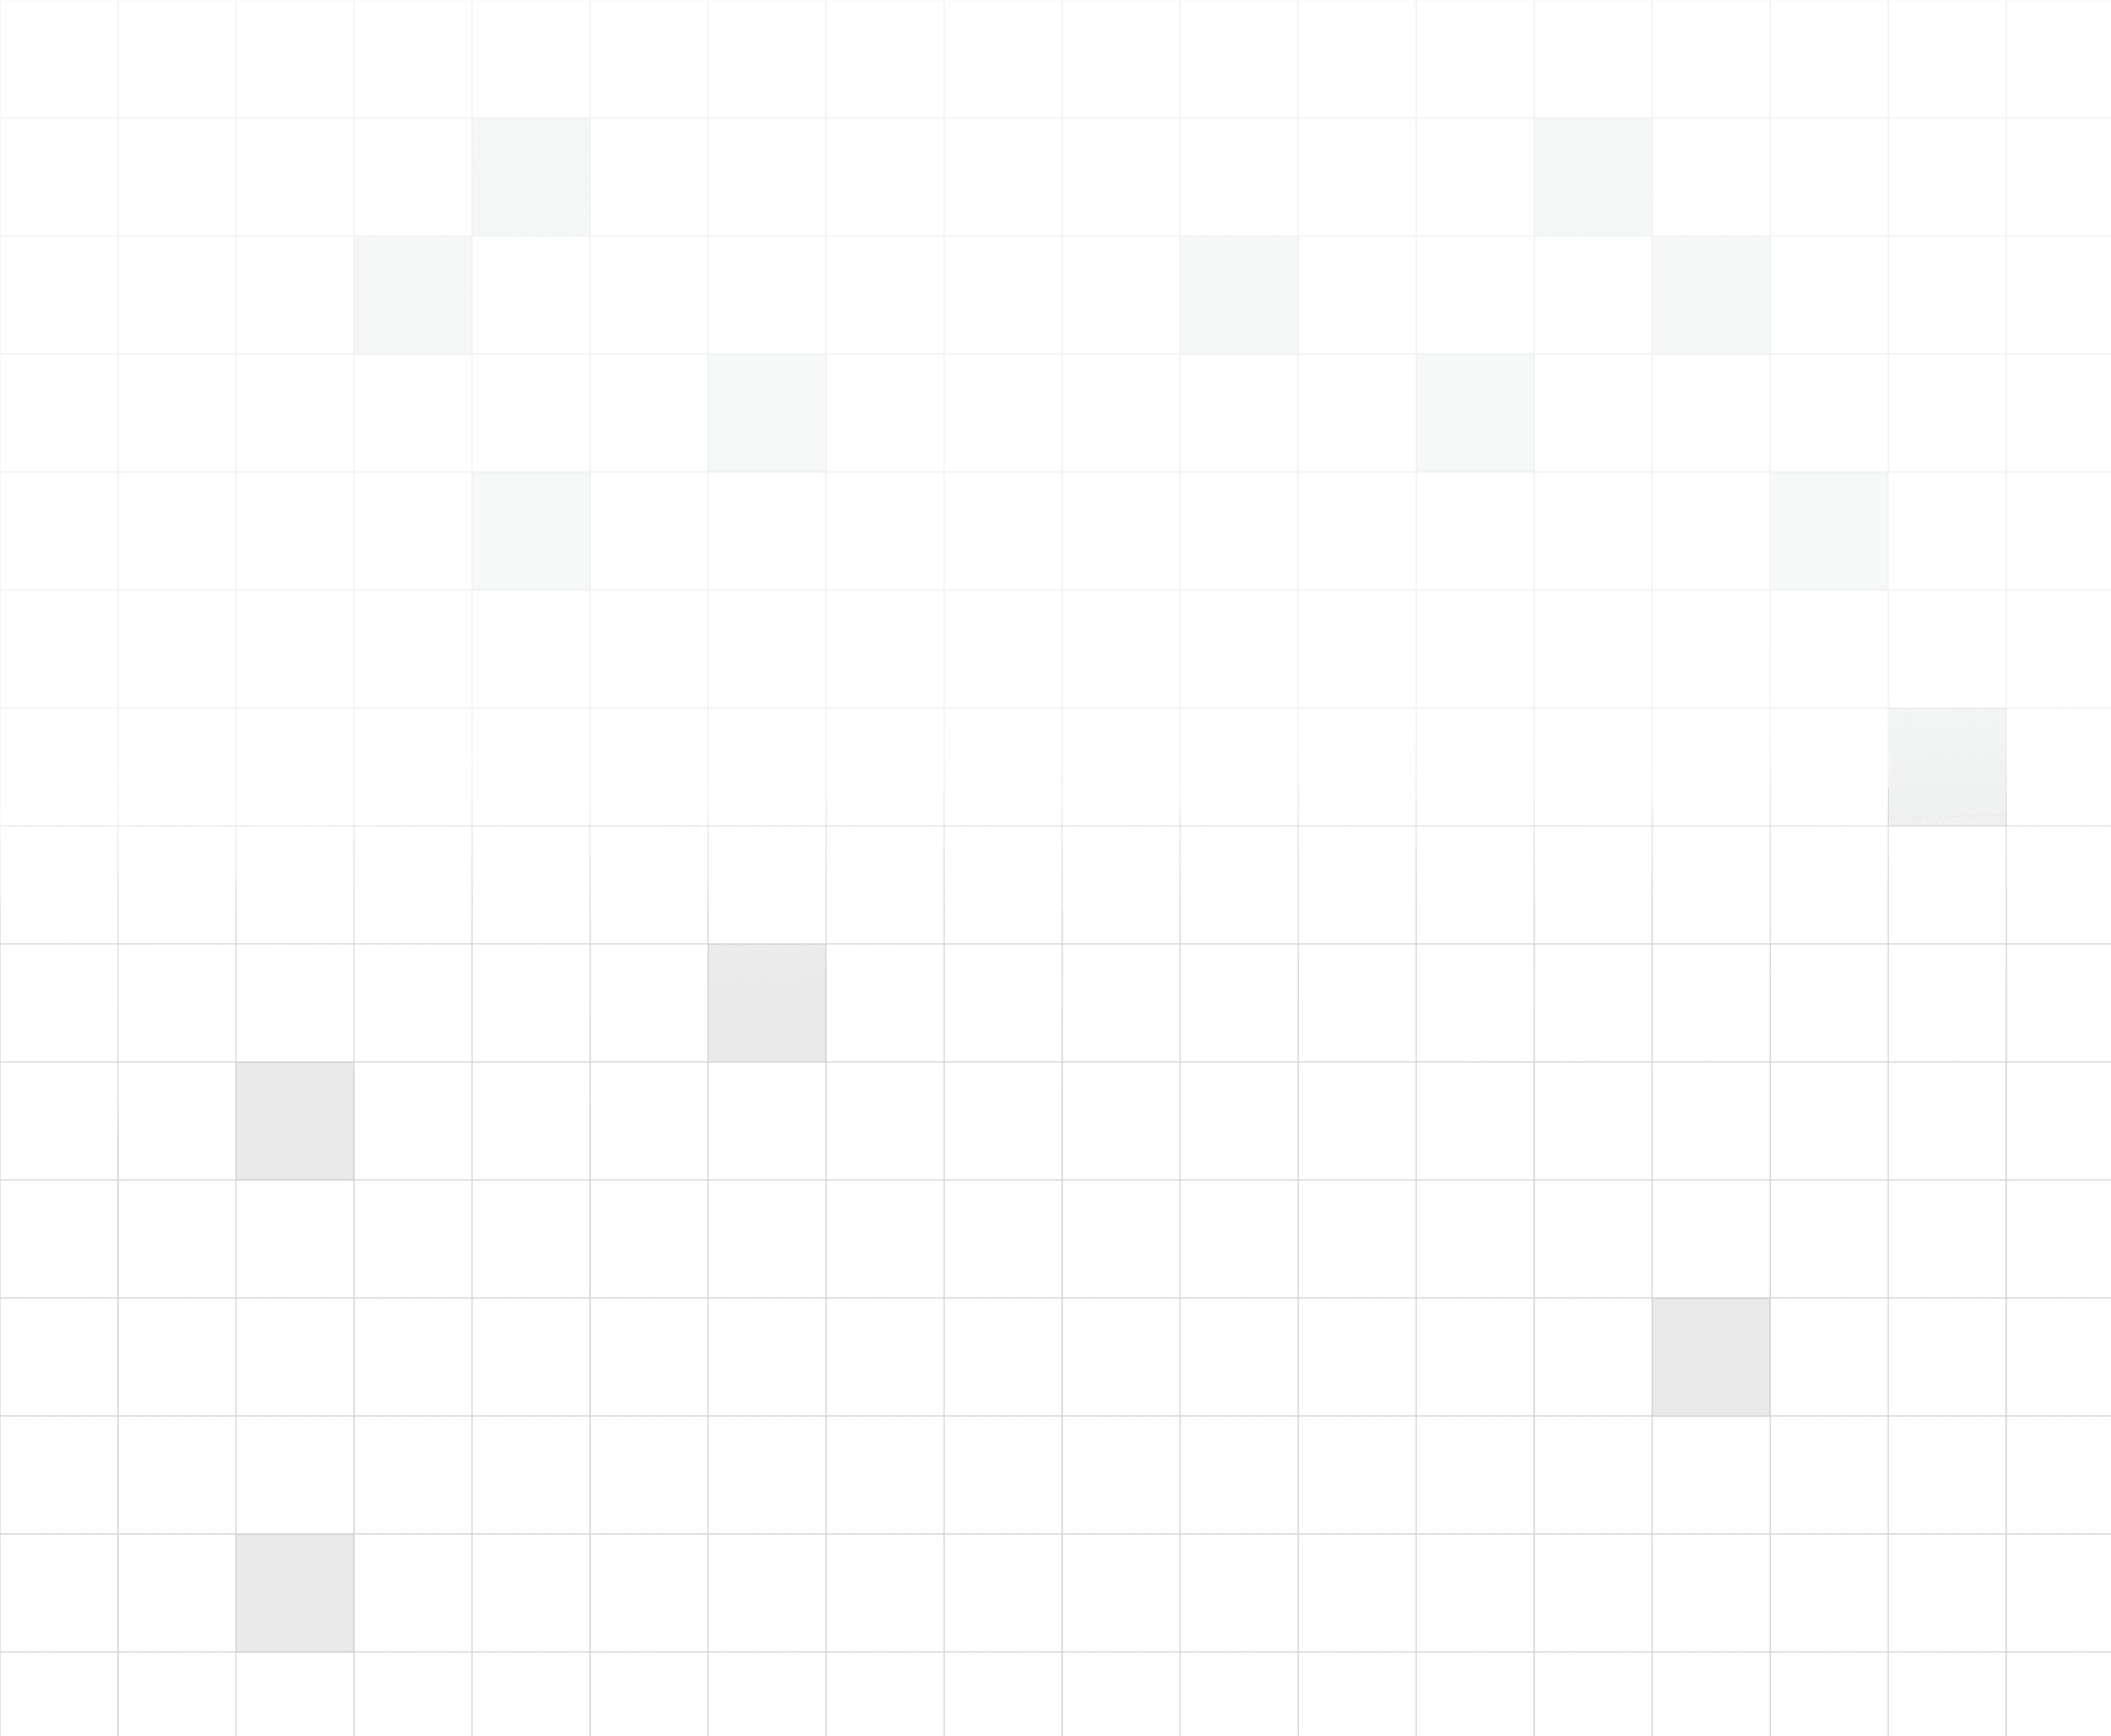Screen dimensions: 2111x1736
Task: Select the leftmost light gray square
Action: coord(413,295)
